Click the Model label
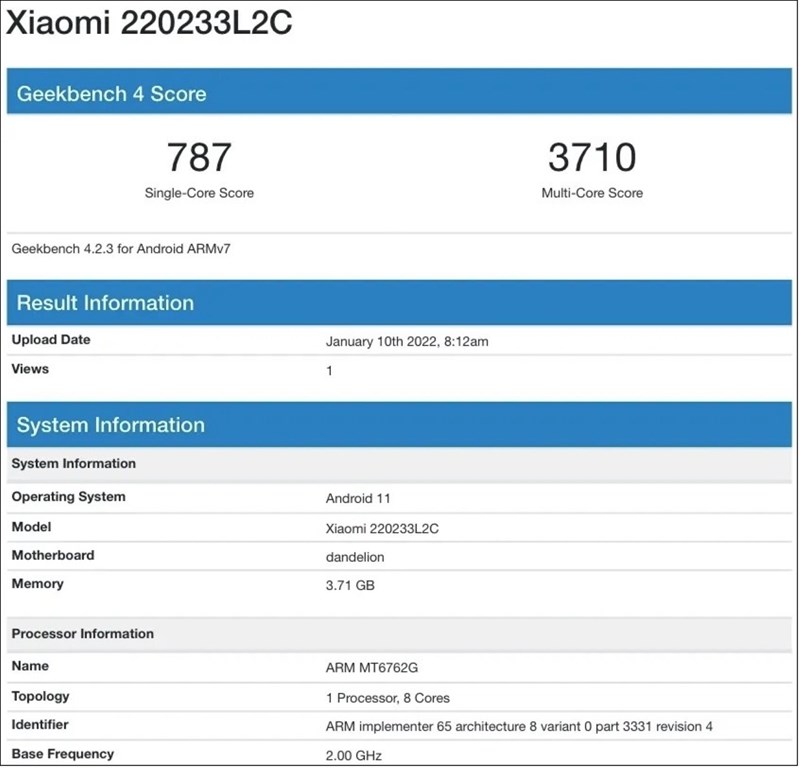The width and height of the screenshot is (800, 768). click(31, 527)
